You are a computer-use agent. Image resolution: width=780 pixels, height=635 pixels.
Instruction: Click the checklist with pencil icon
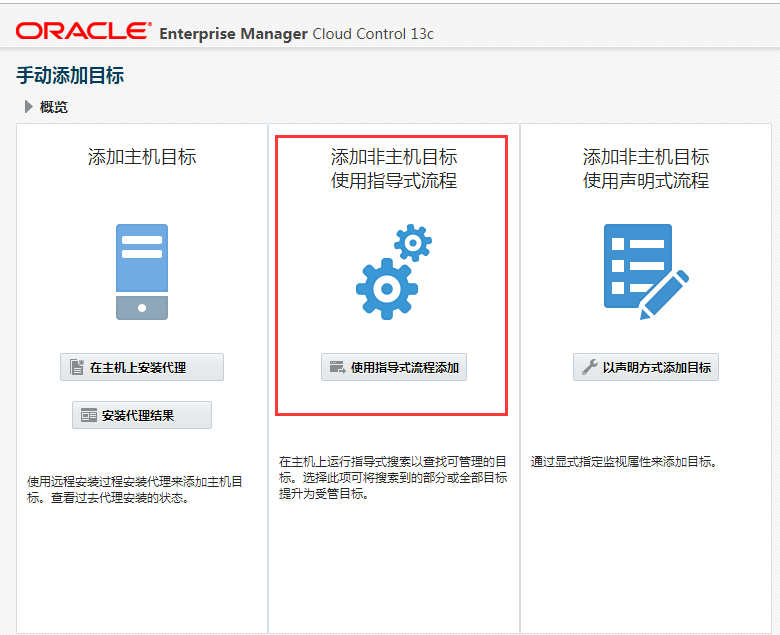(x=646, y=272)
